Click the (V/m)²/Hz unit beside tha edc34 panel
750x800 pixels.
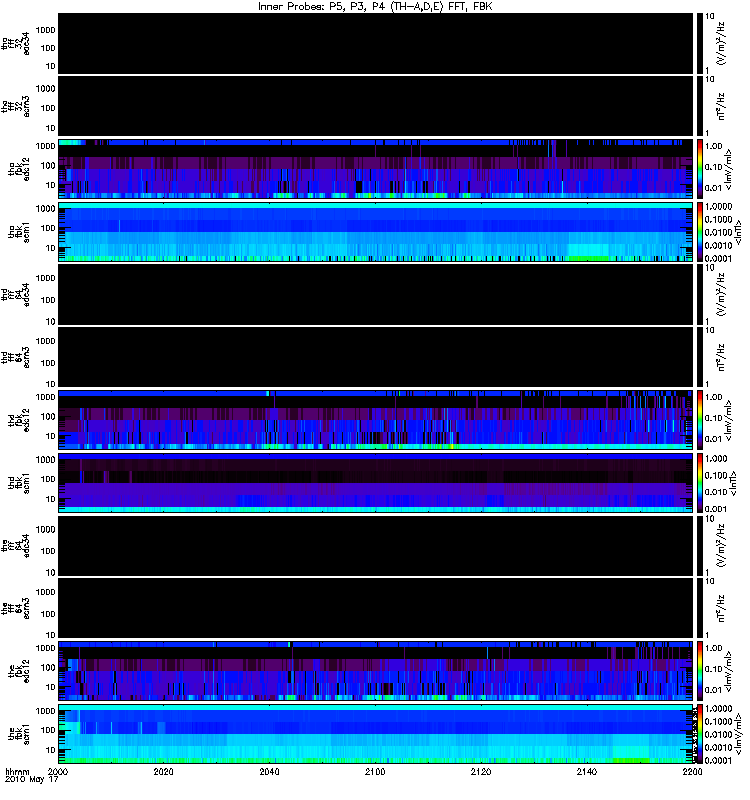click(721, 43)
